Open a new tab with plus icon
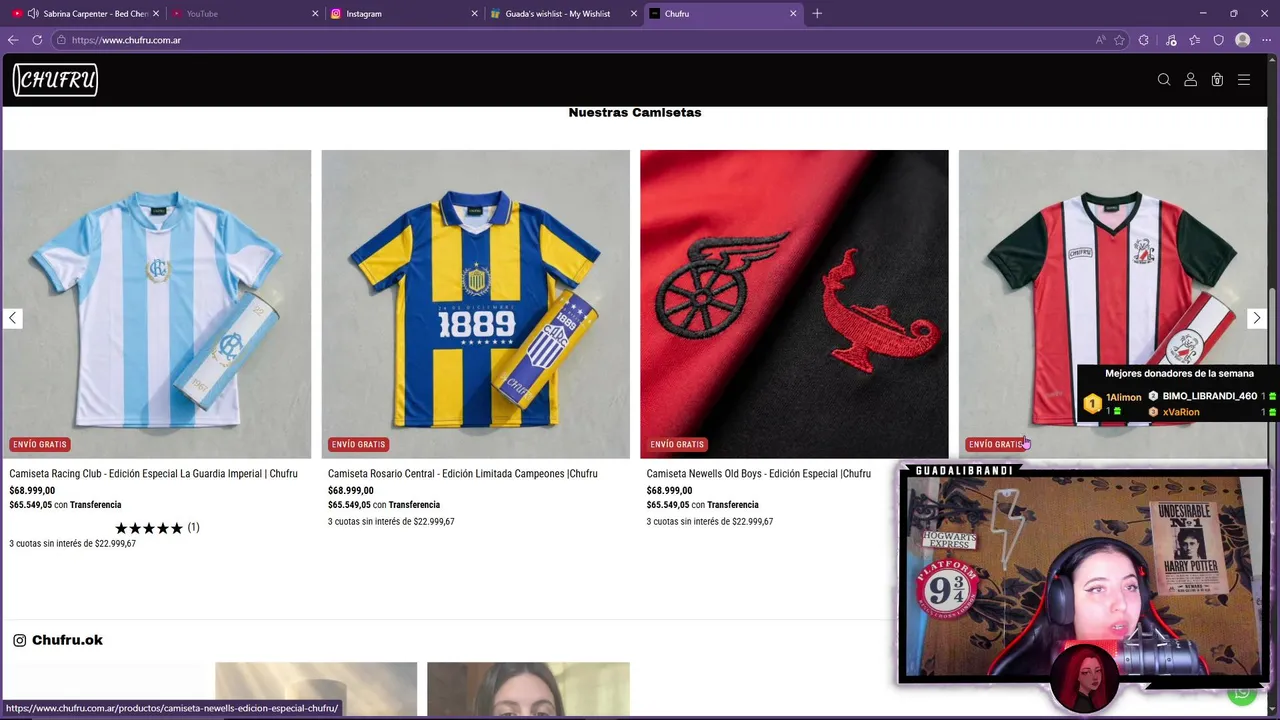Screen dimensions: 1280x720 [817, 13]
